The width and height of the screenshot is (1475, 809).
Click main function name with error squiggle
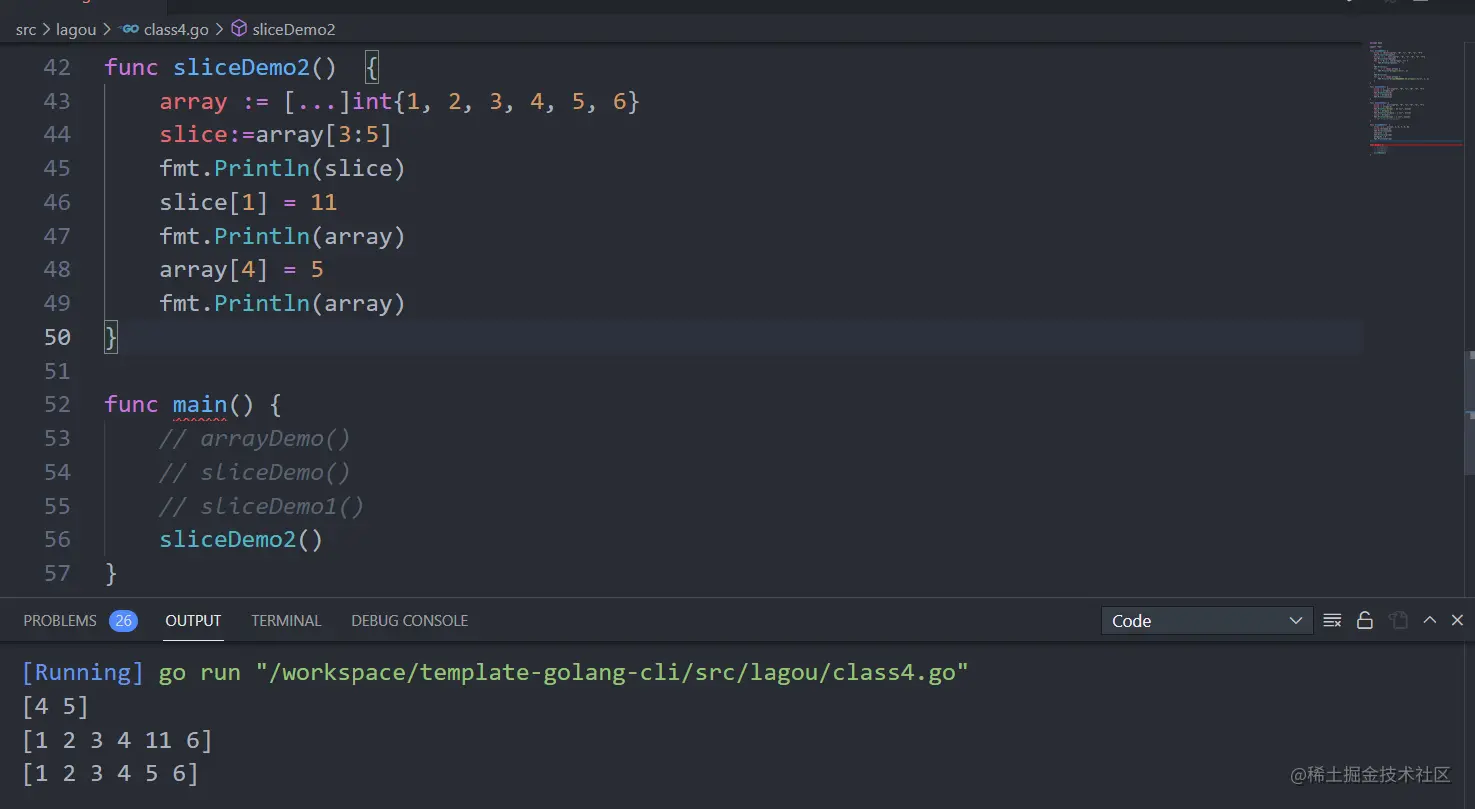click(x=200, y=404)
